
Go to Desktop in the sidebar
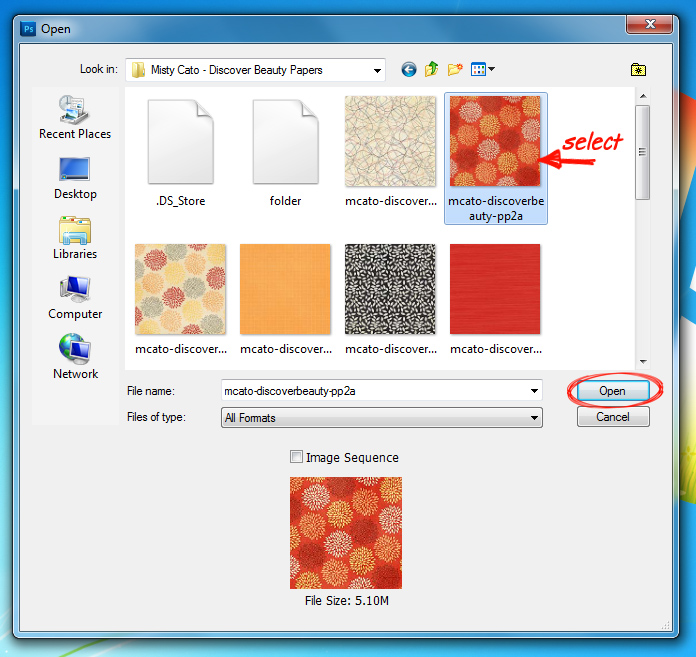point(75,178)
